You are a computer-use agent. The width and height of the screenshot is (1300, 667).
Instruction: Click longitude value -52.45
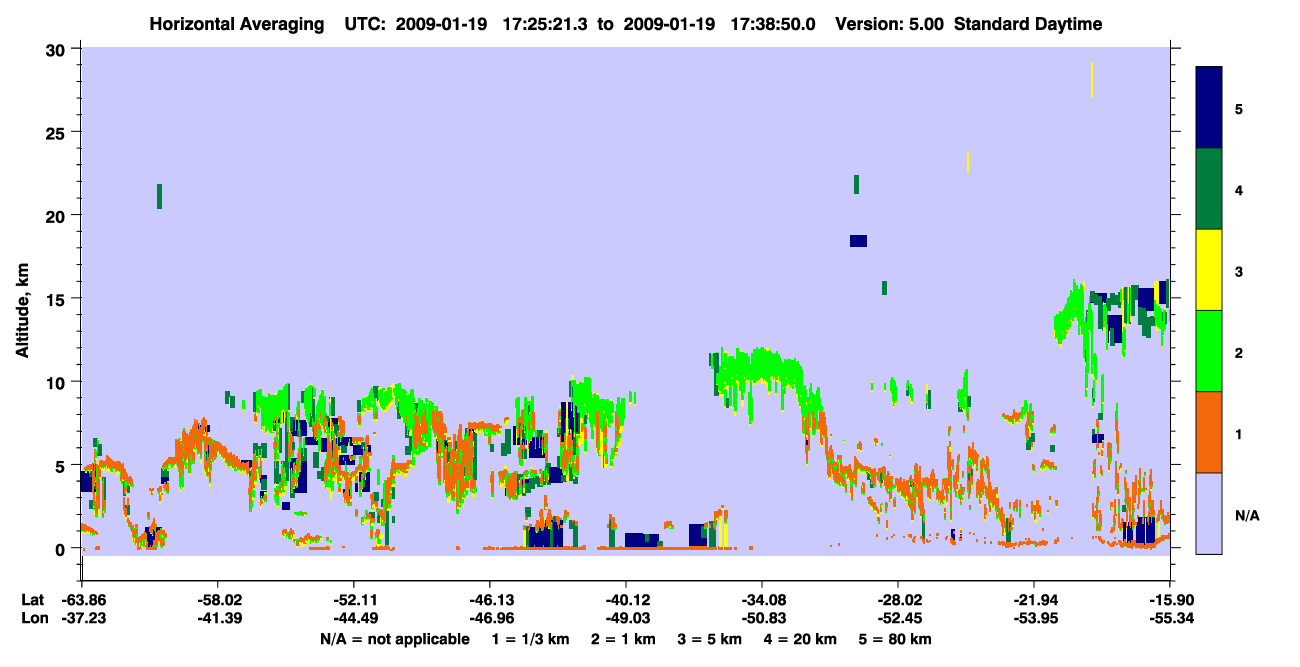point(898,618)
